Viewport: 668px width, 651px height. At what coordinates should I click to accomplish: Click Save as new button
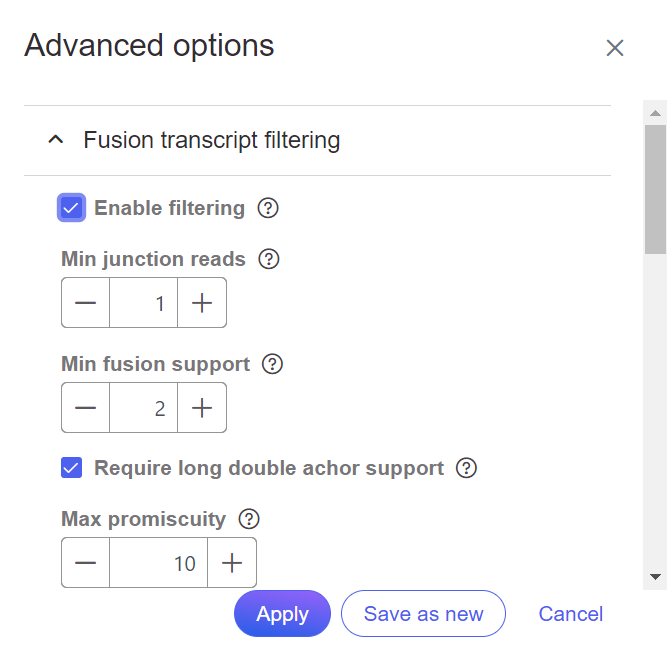[x=423, y=614]
